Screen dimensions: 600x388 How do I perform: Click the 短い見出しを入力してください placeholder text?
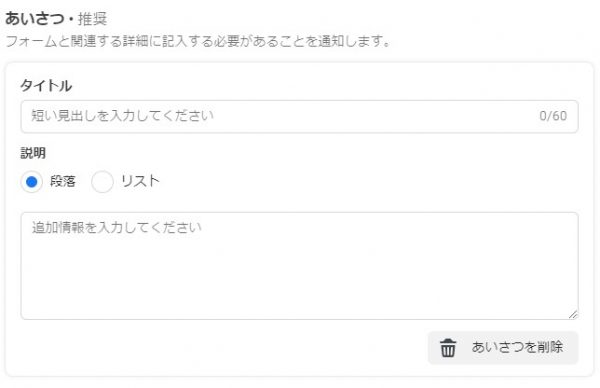[x=122, y=116]
